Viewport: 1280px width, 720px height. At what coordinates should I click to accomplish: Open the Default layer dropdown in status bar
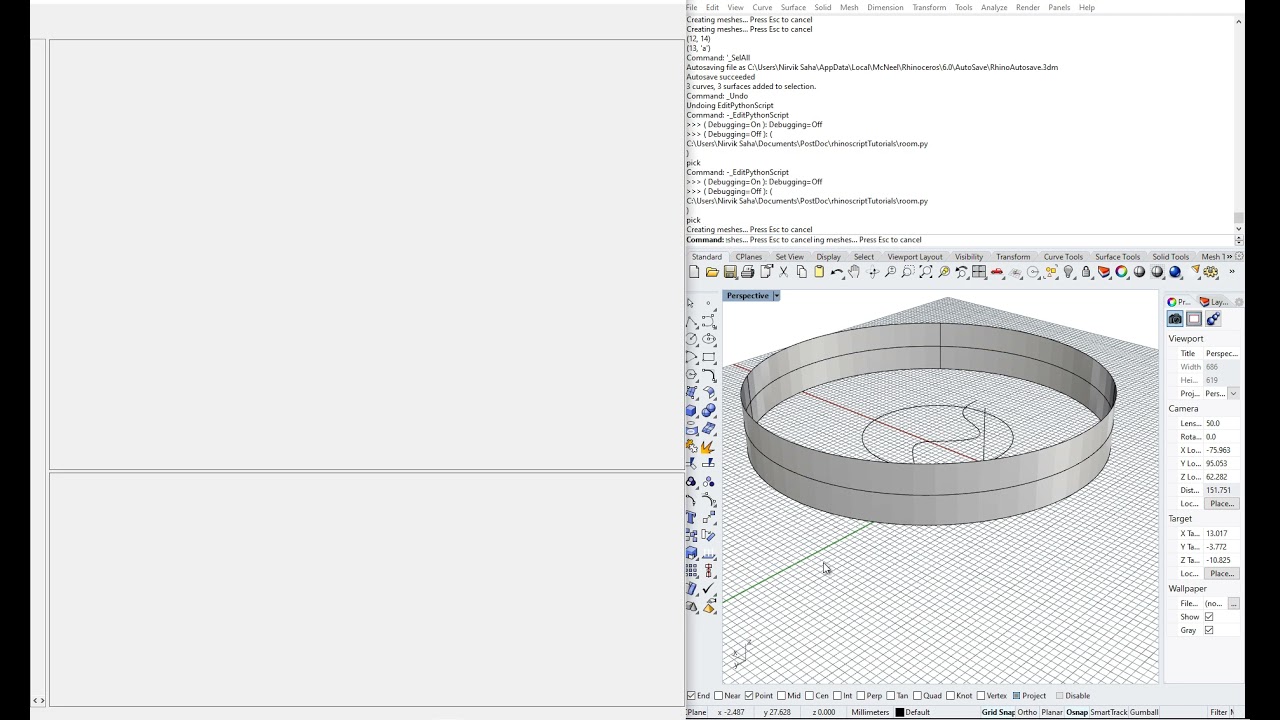[918, 712]
